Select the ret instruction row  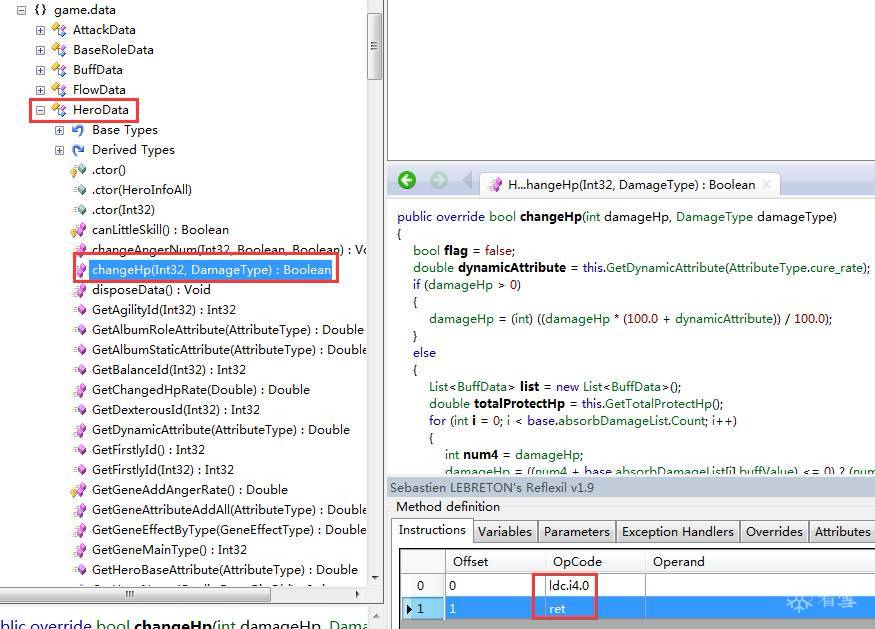click(x=637, y=608)
